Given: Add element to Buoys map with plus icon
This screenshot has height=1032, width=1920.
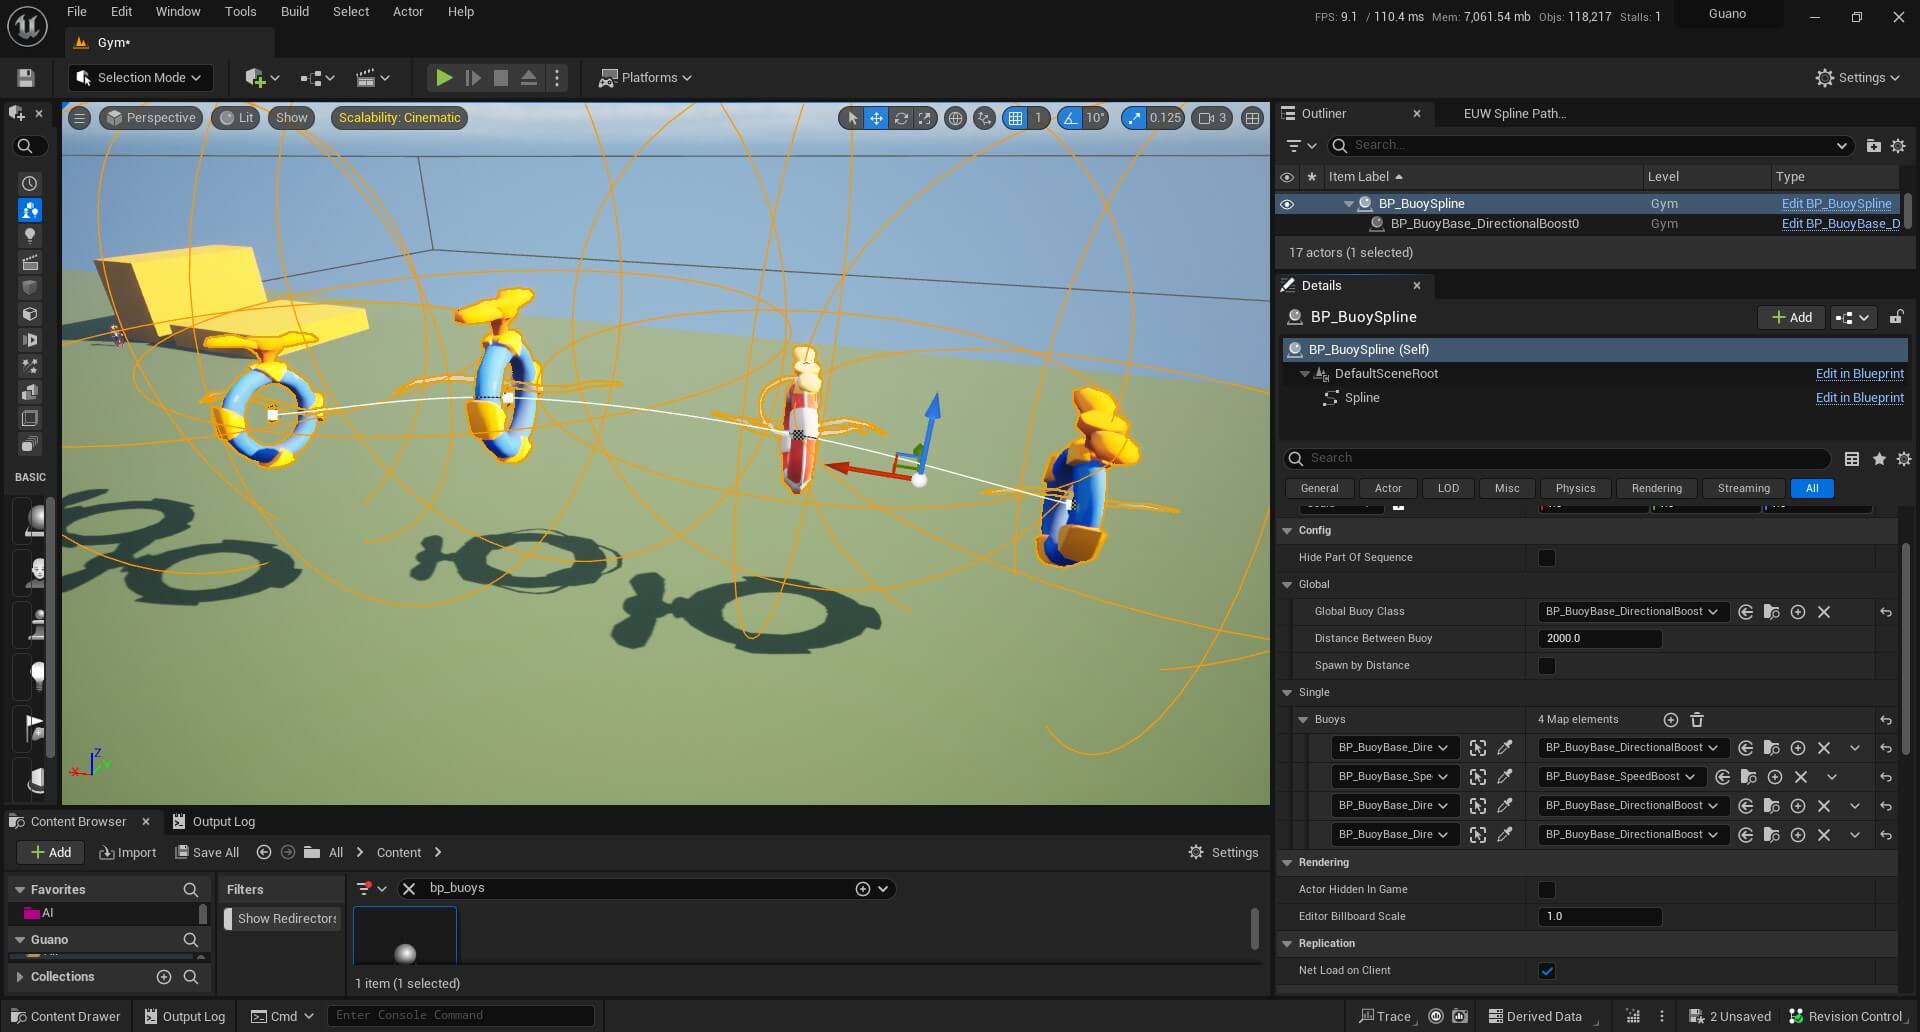Looking at the screenshot, I should [x=1670, y=720].
